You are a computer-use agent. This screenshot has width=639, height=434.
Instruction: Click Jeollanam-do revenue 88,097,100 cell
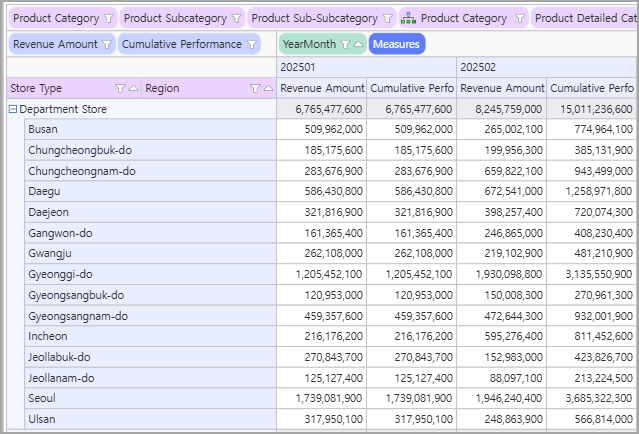click(x=502, y=378)
